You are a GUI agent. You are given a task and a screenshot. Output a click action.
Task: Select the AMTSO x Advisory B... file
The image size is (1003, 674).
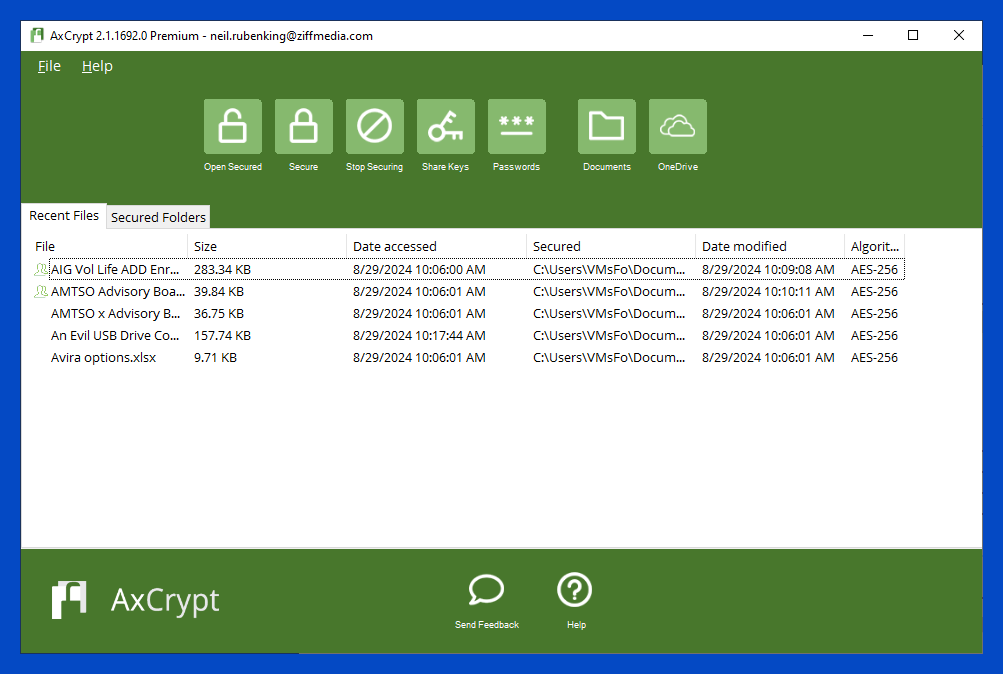click(116, 313)
